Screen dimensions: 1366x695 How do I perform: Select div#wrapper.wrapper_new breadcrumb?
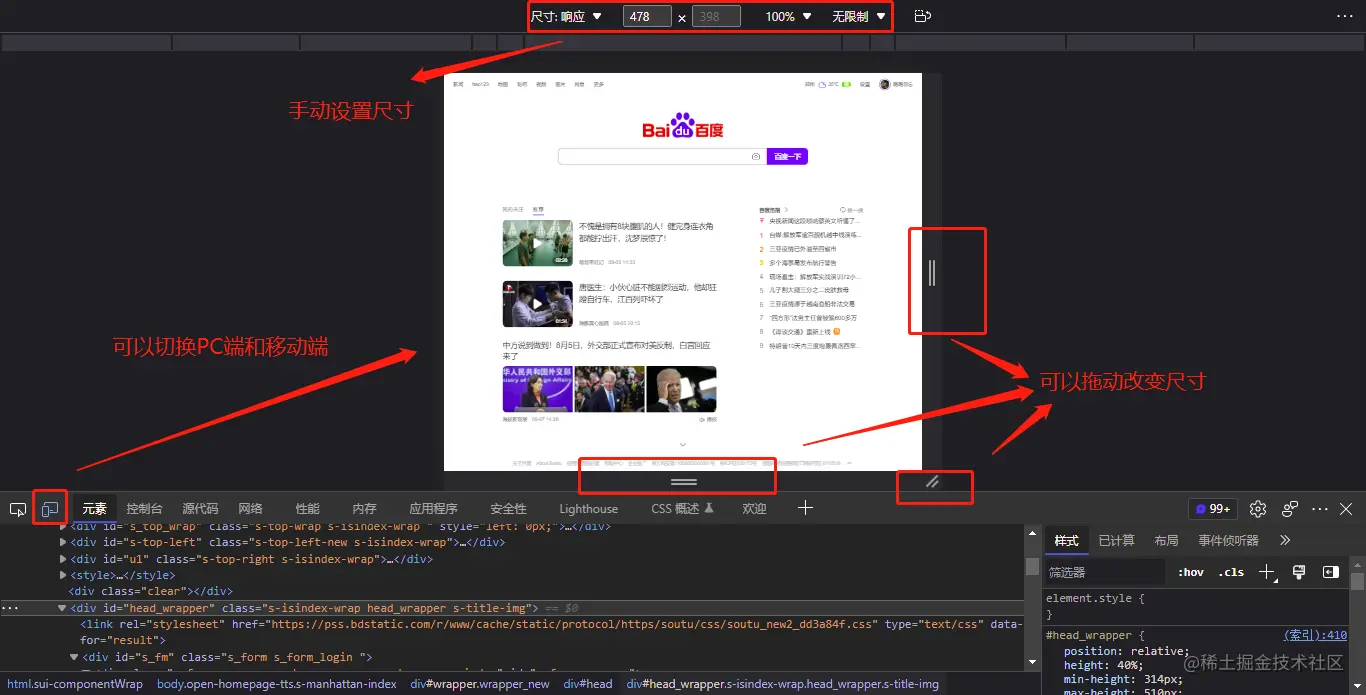pos(480,684)
